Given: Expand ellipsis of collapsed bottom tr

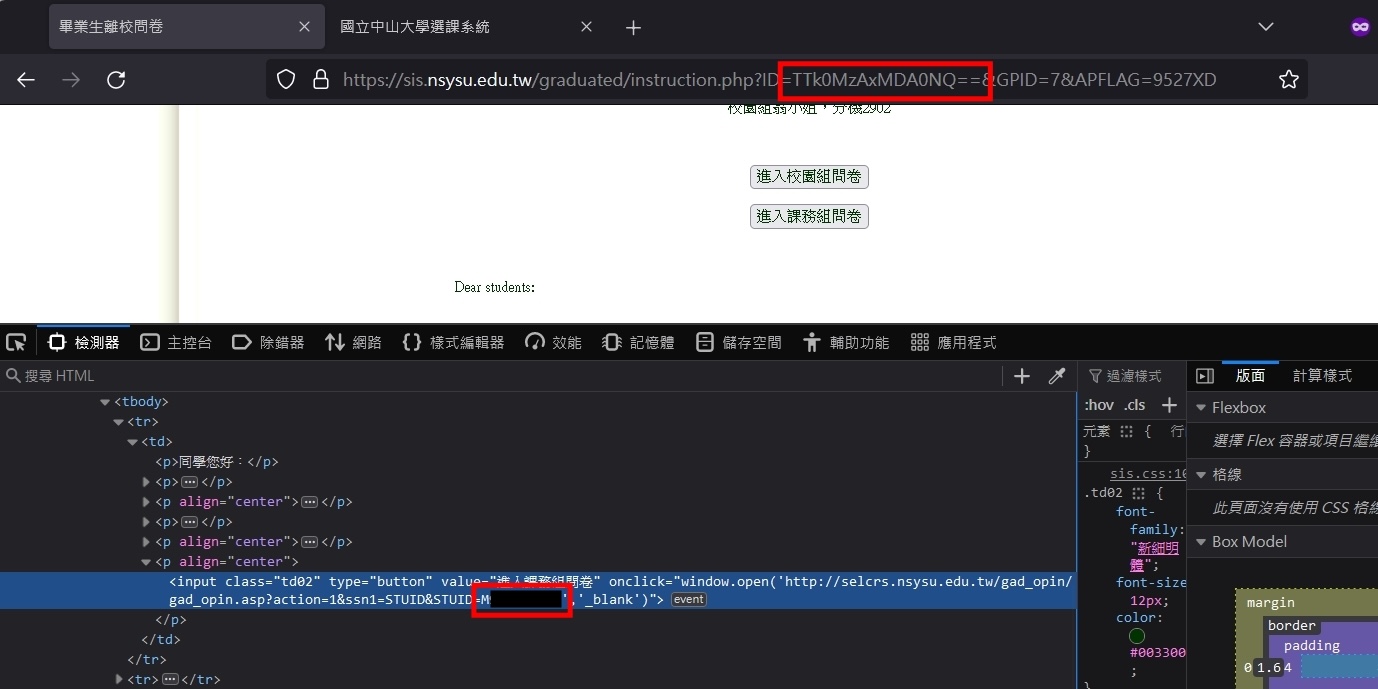Looking at the screenshot, I should (170, 680).
